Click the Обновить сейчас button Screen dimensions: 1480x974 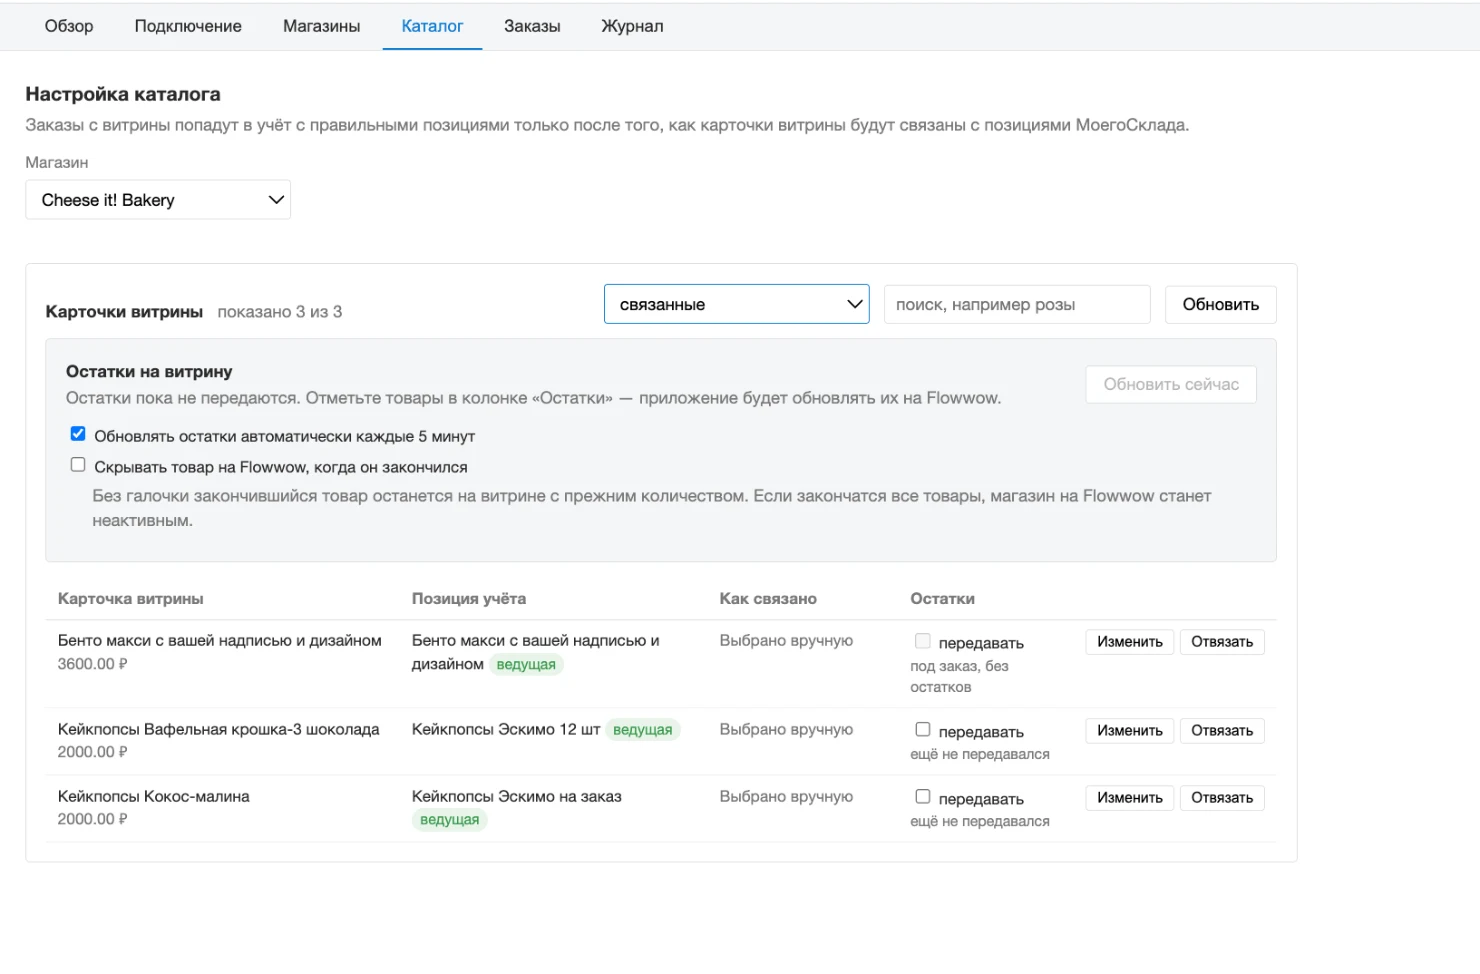click(x=1171, y=384)
